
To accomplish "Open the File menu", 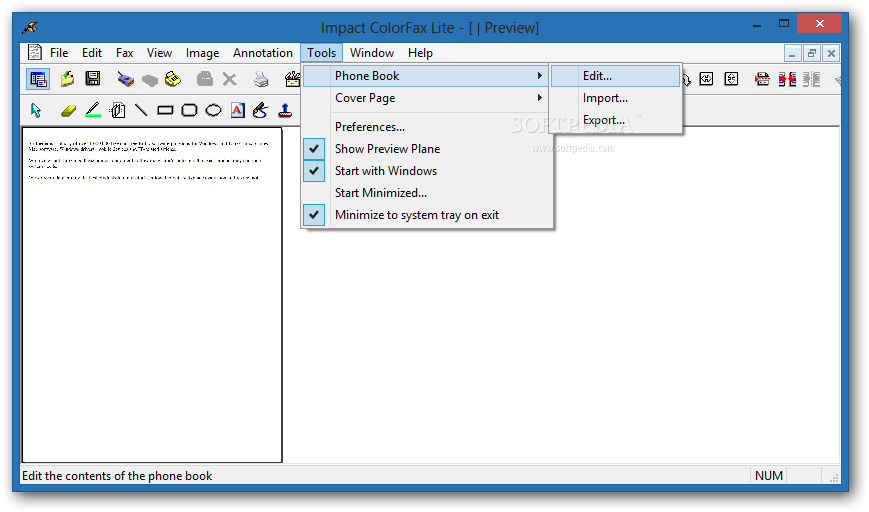I will coord(59,53).
